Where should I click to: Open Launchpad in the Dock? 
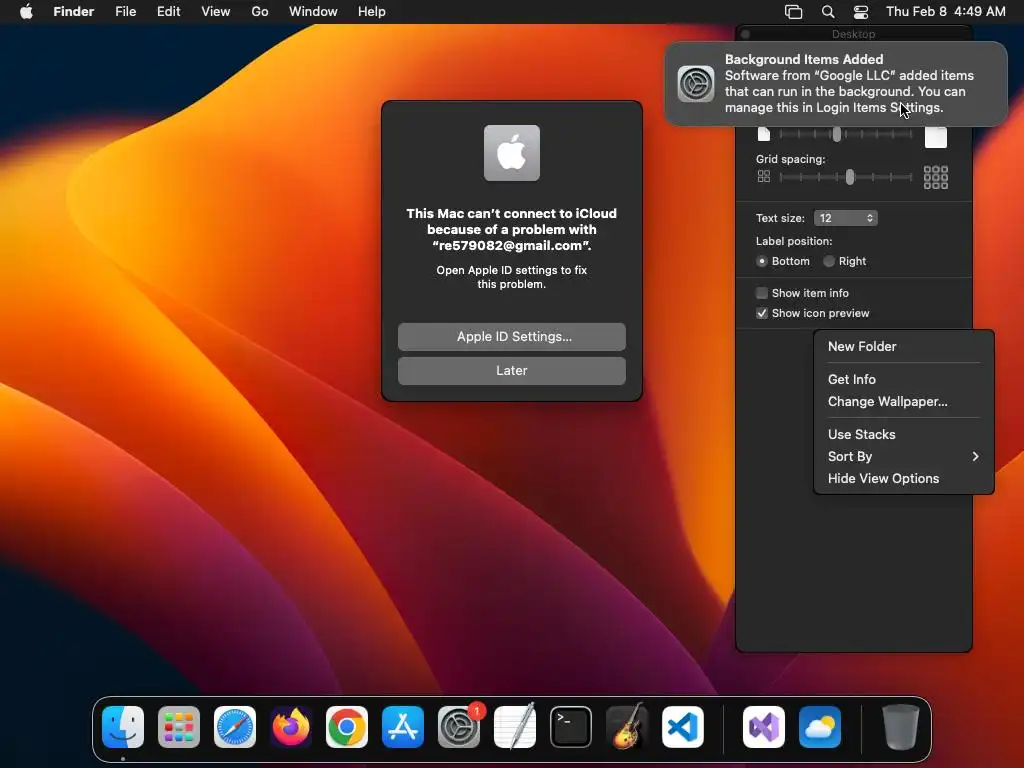179,727
